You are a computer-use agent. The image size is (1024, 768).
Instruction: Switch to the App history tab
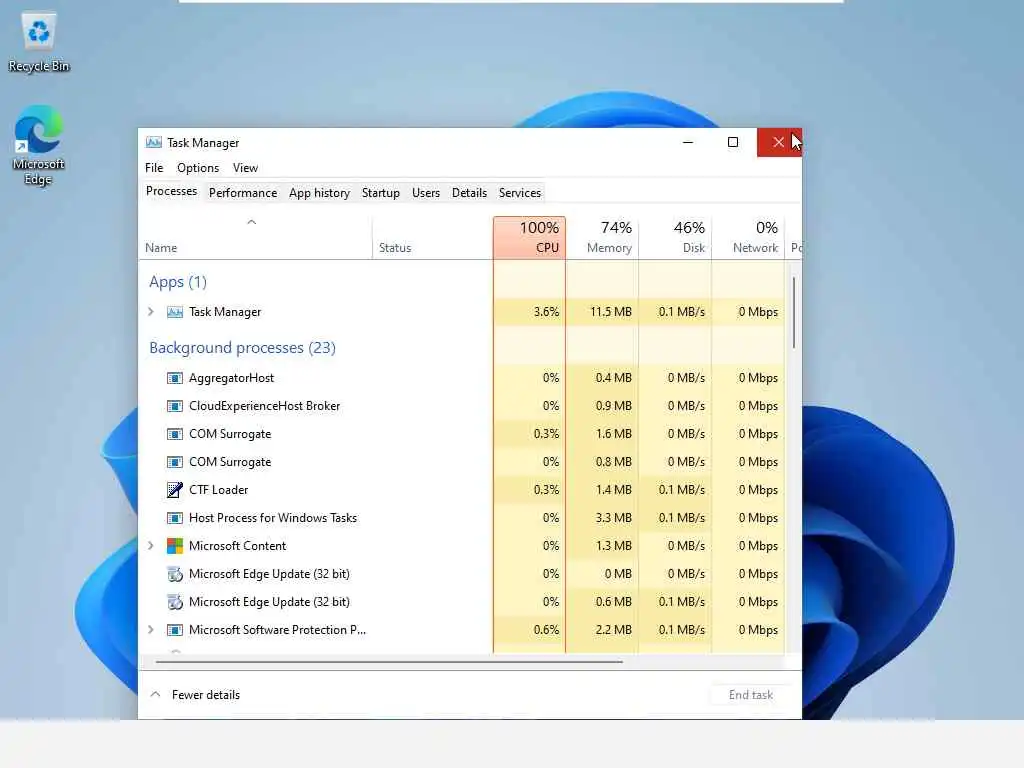point(319,193)
